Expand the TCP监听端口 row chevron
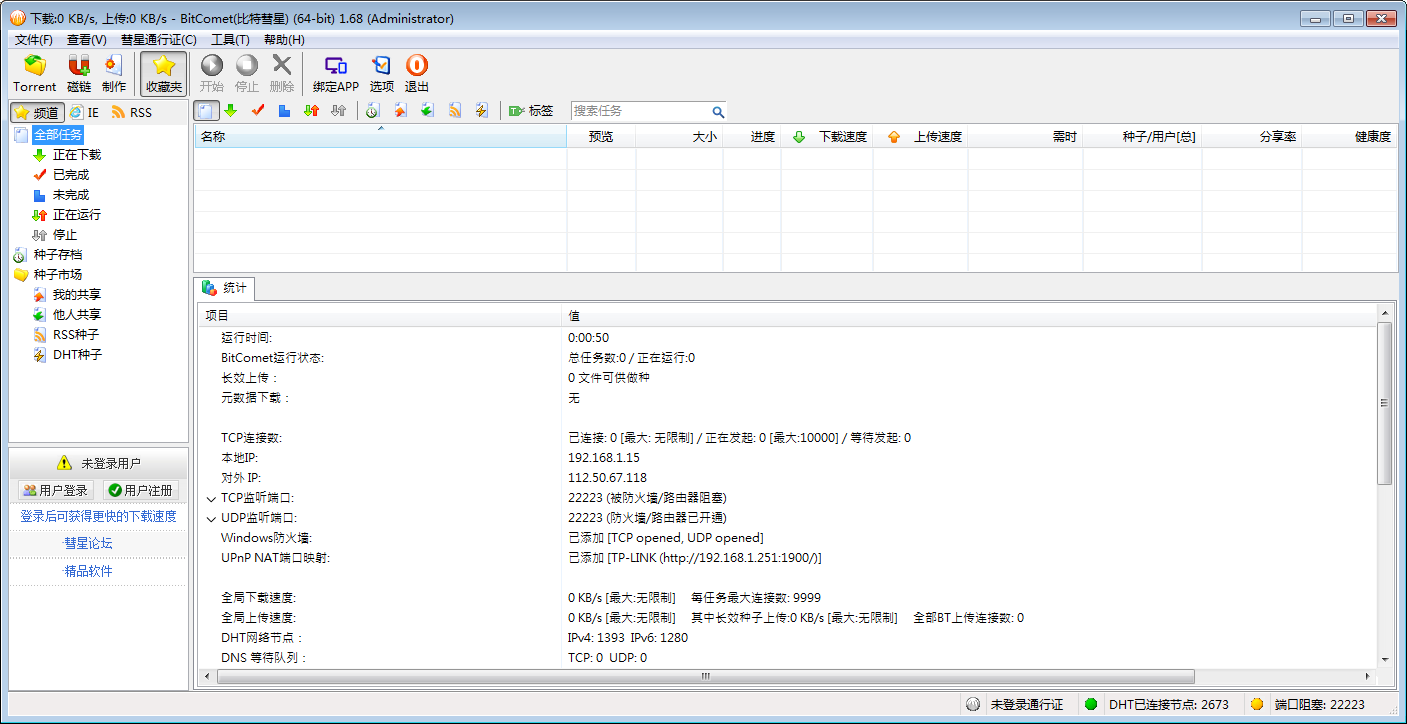Image resolution: width=1407 pixels, height=724 pixels. point(211,498)
